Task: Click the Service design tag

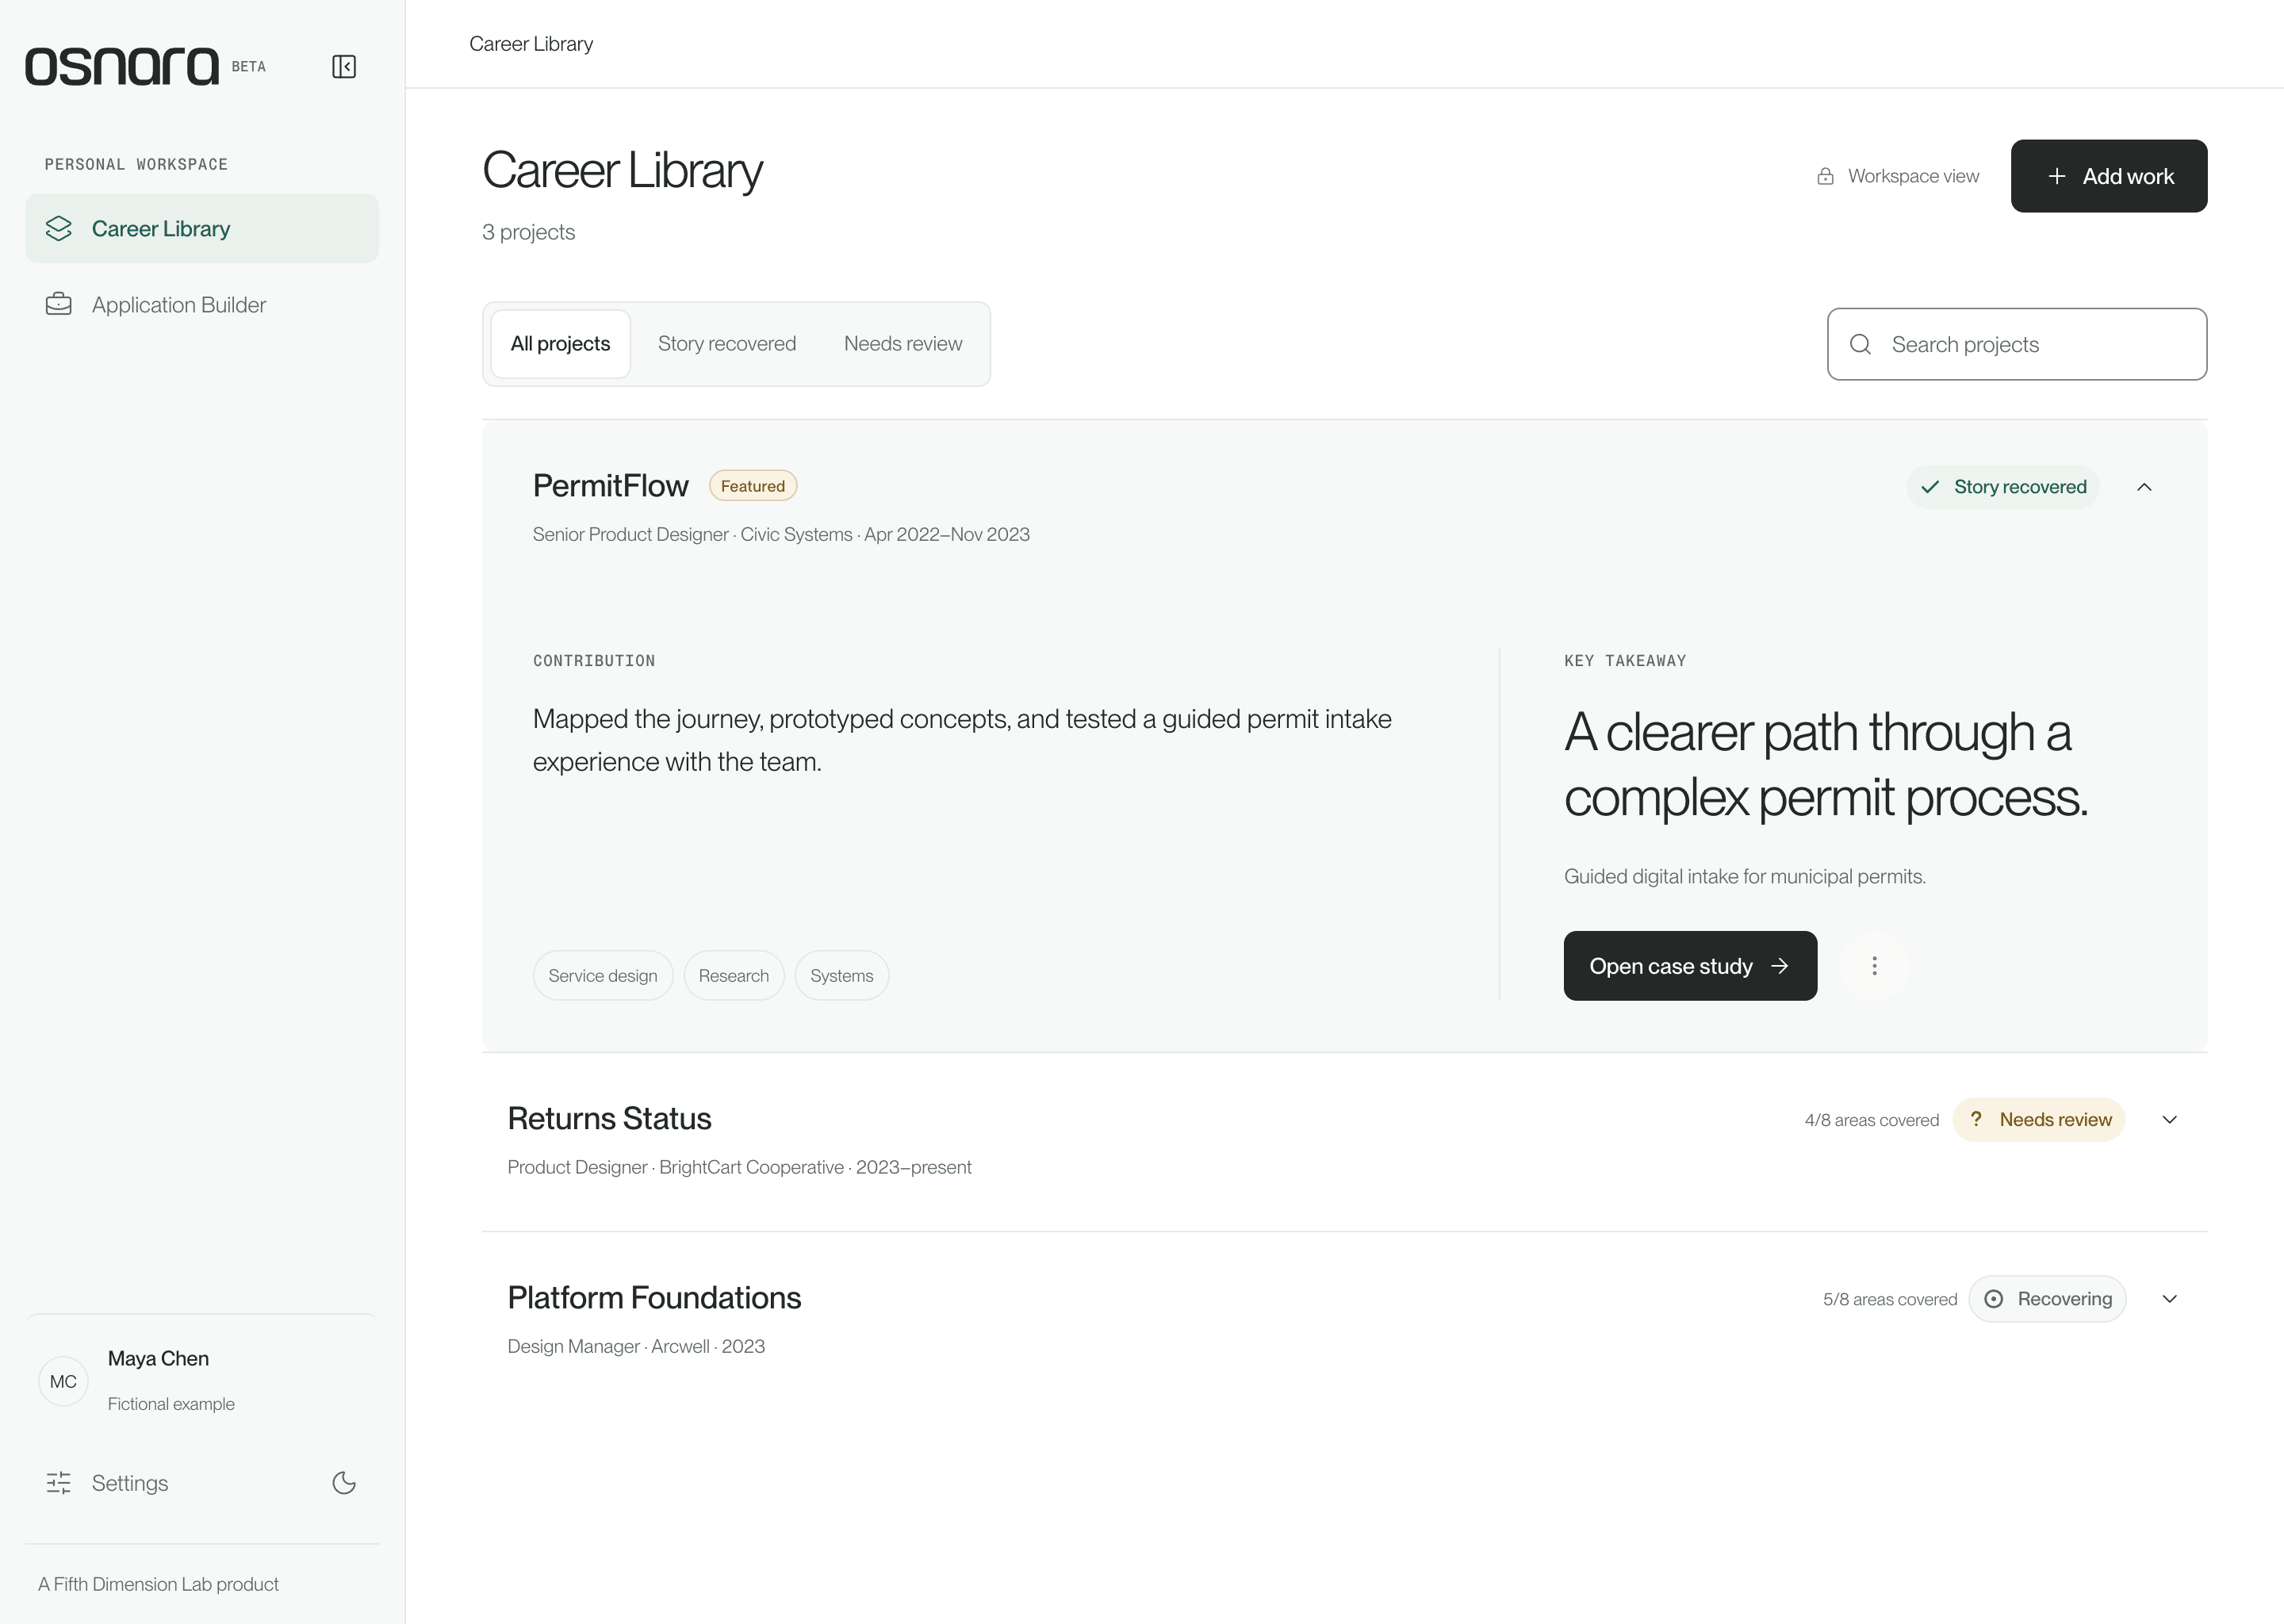Action: point(603,975)
